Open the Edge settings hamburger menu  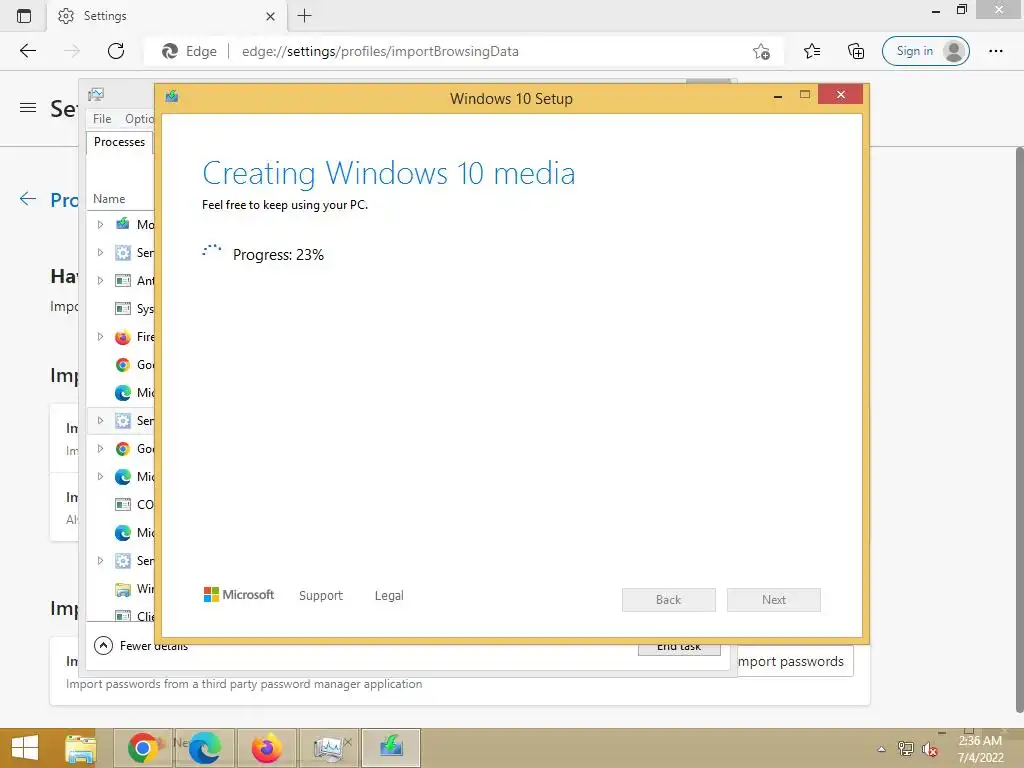[x=28, y=108]
